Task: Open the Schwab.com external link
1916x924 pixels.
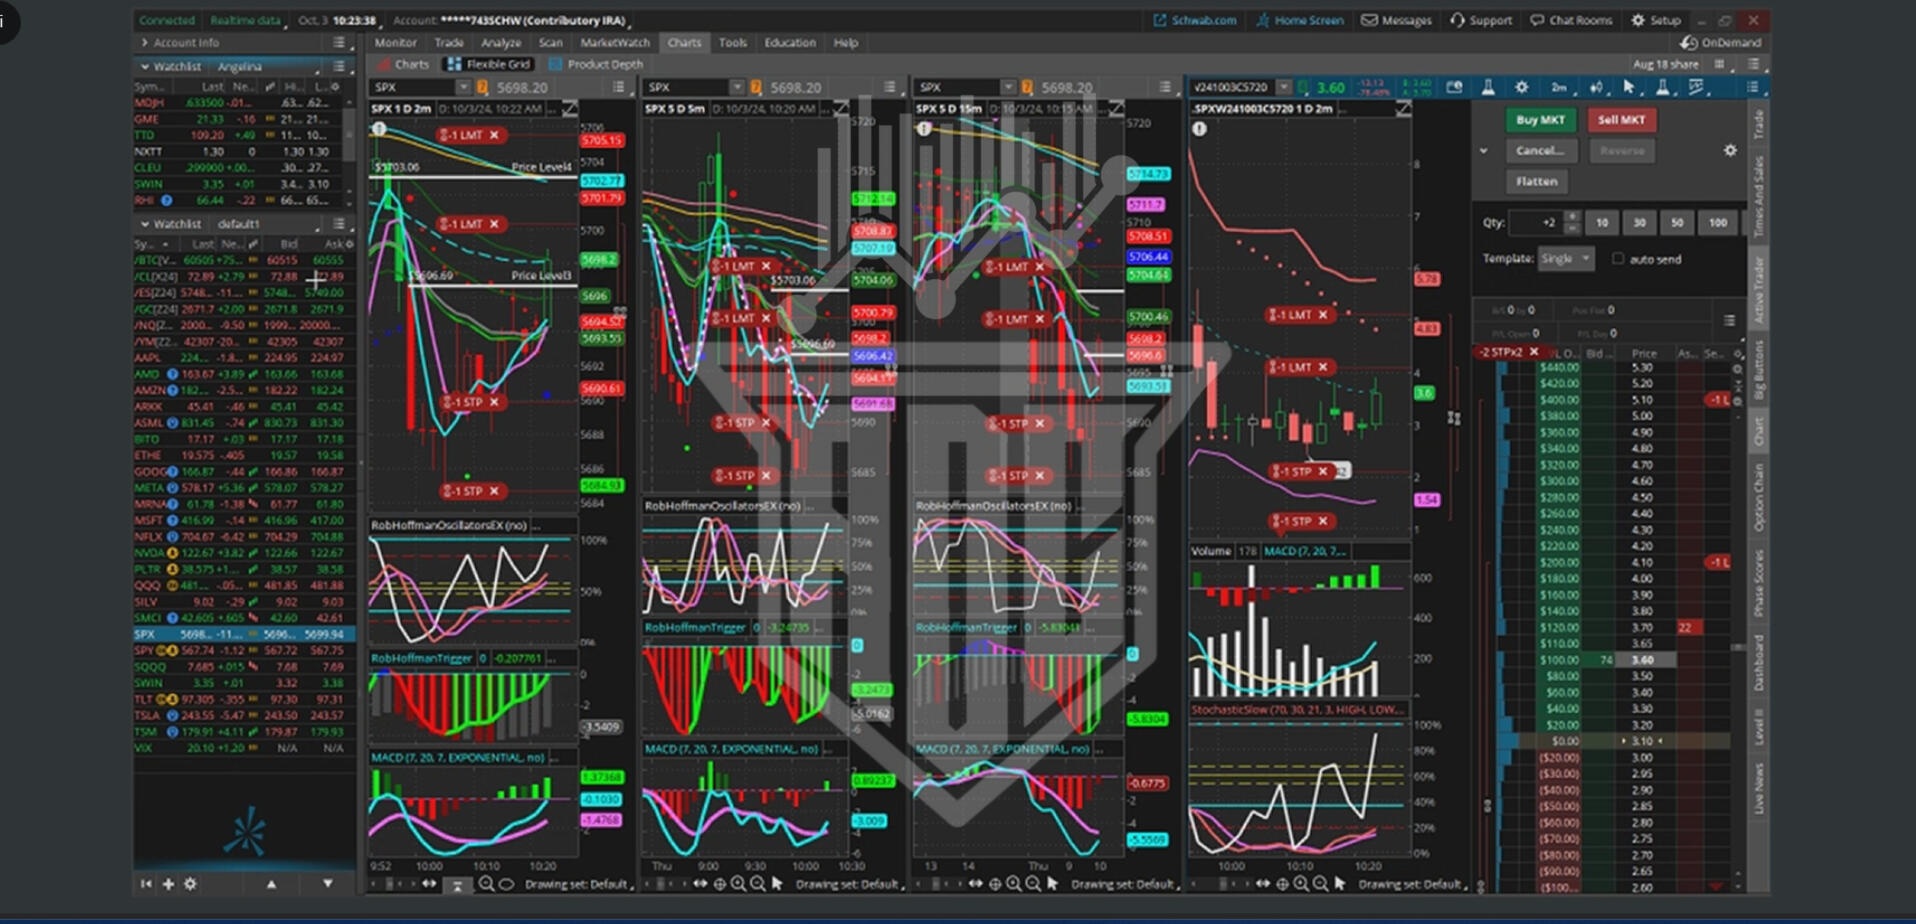Action: pyautogui.click(x=1195, y=20)
